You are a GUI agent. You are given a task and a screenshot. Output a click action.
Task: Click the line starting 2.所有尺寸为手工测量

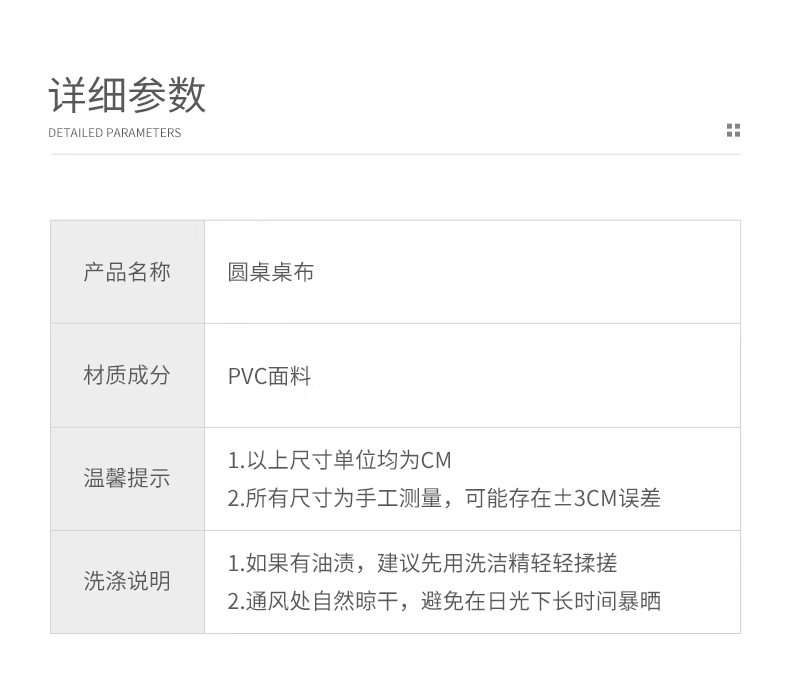(x=444, y=498)
